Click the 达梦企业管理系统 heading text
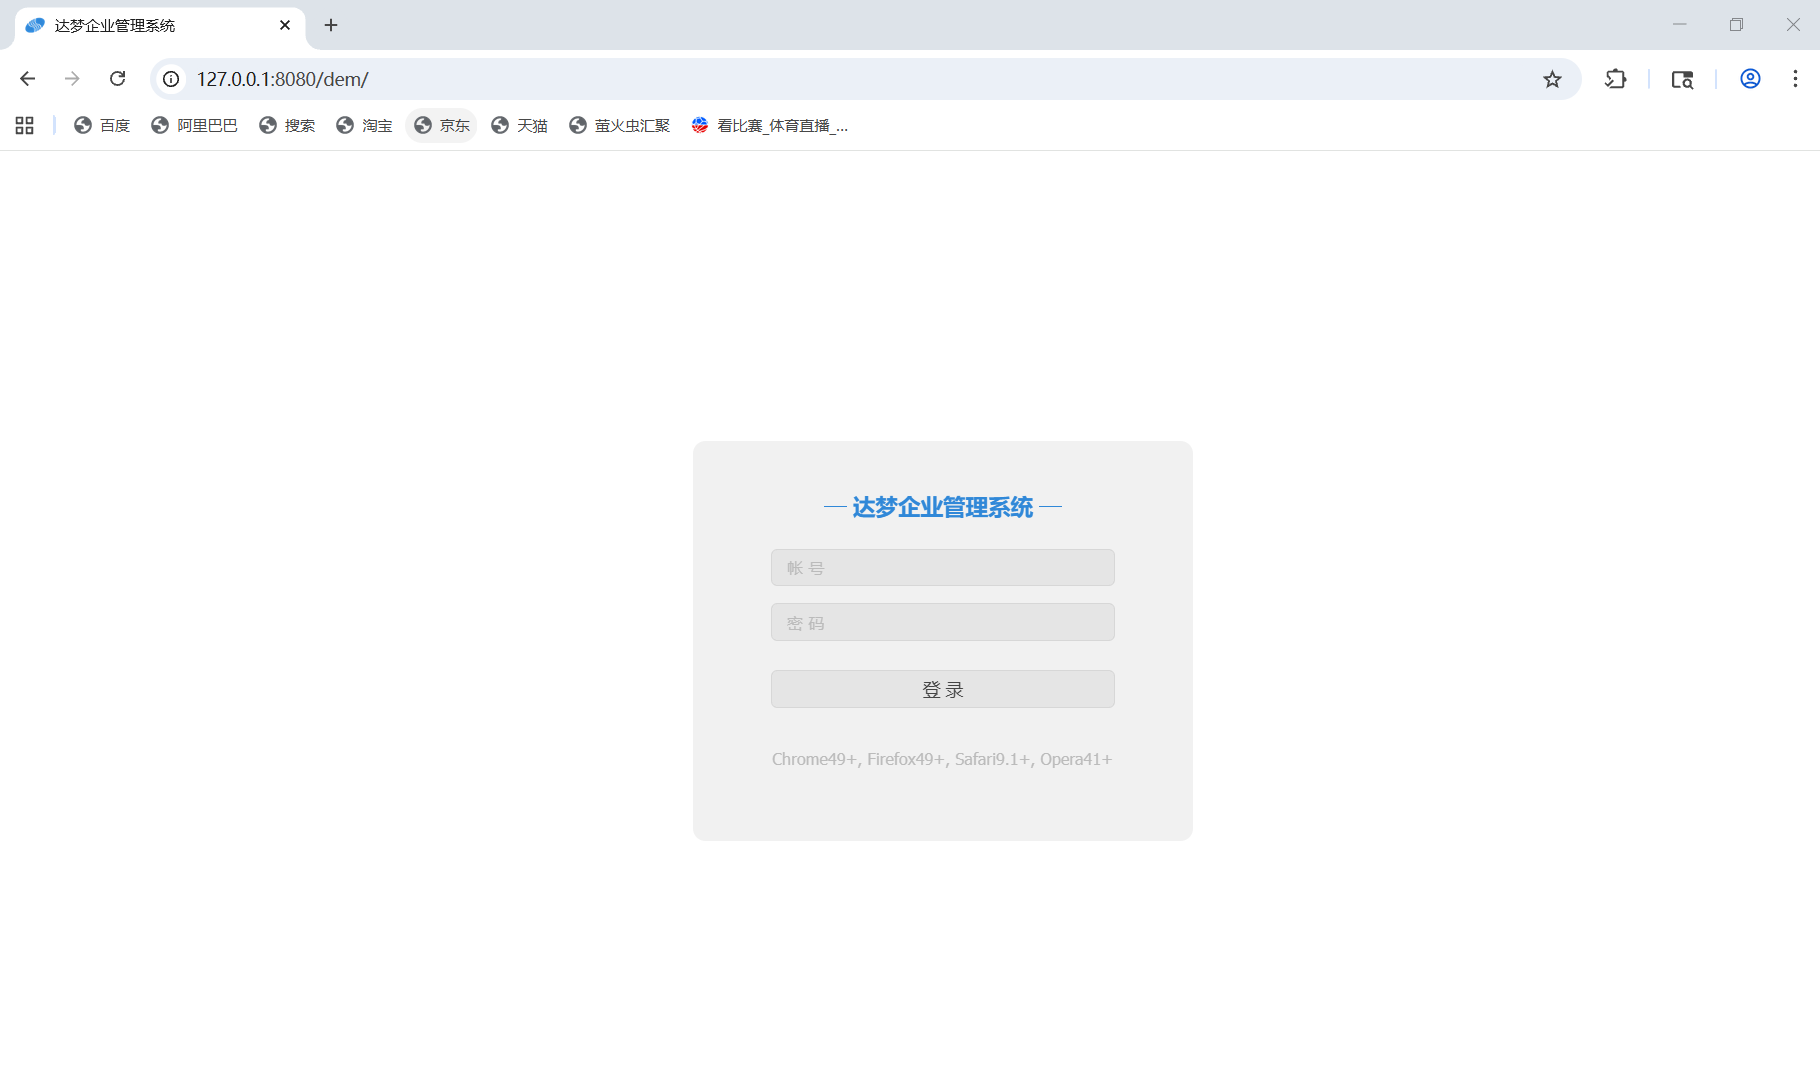Screen dimensions: 1820x1079 943,508
